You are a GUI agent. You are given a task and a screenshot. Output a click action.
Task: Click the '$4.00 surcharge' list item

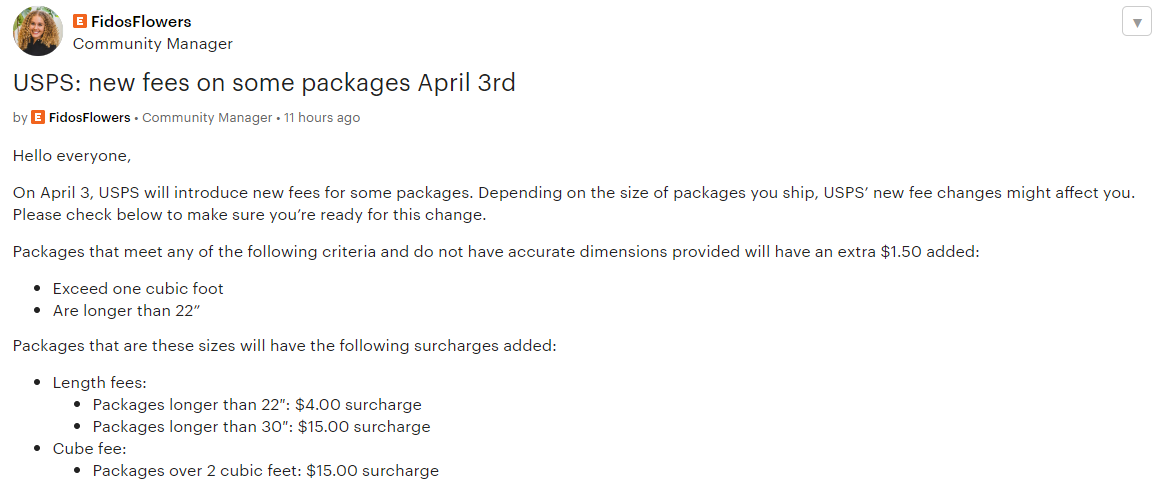tap(257, 405)
